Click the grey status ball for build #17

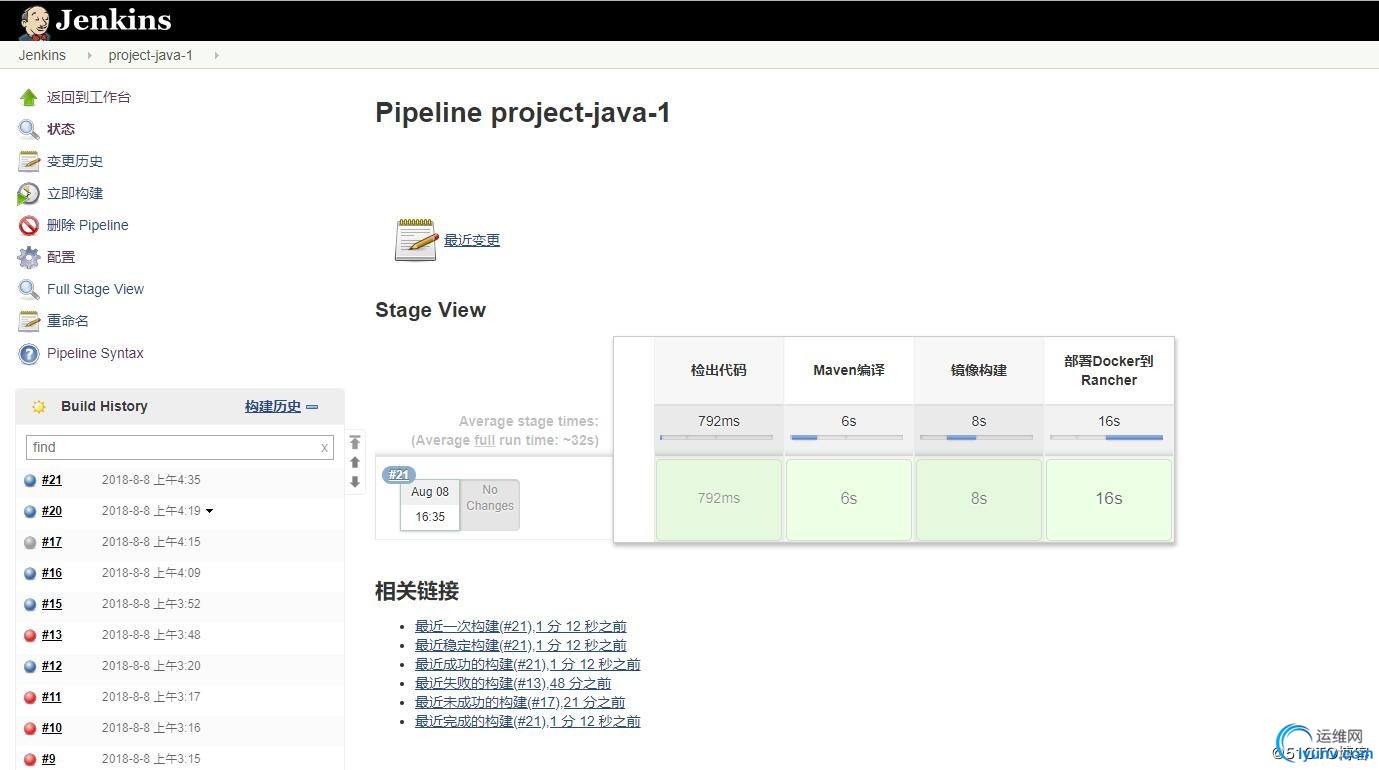tap(30, 542)
